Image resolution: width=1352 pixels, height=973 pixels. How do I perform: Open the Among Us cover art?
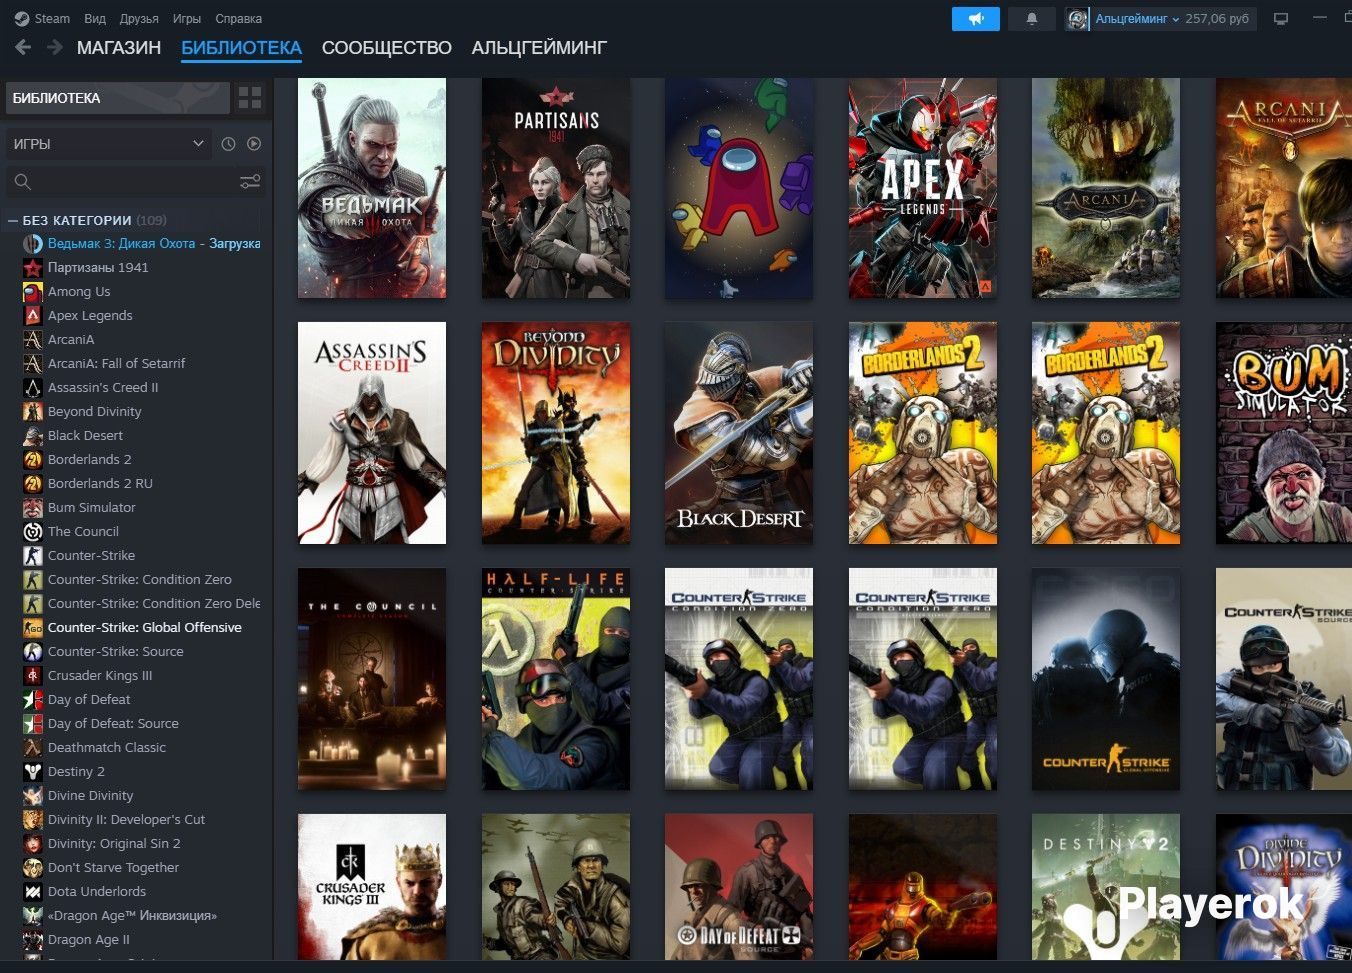point(739,188)
